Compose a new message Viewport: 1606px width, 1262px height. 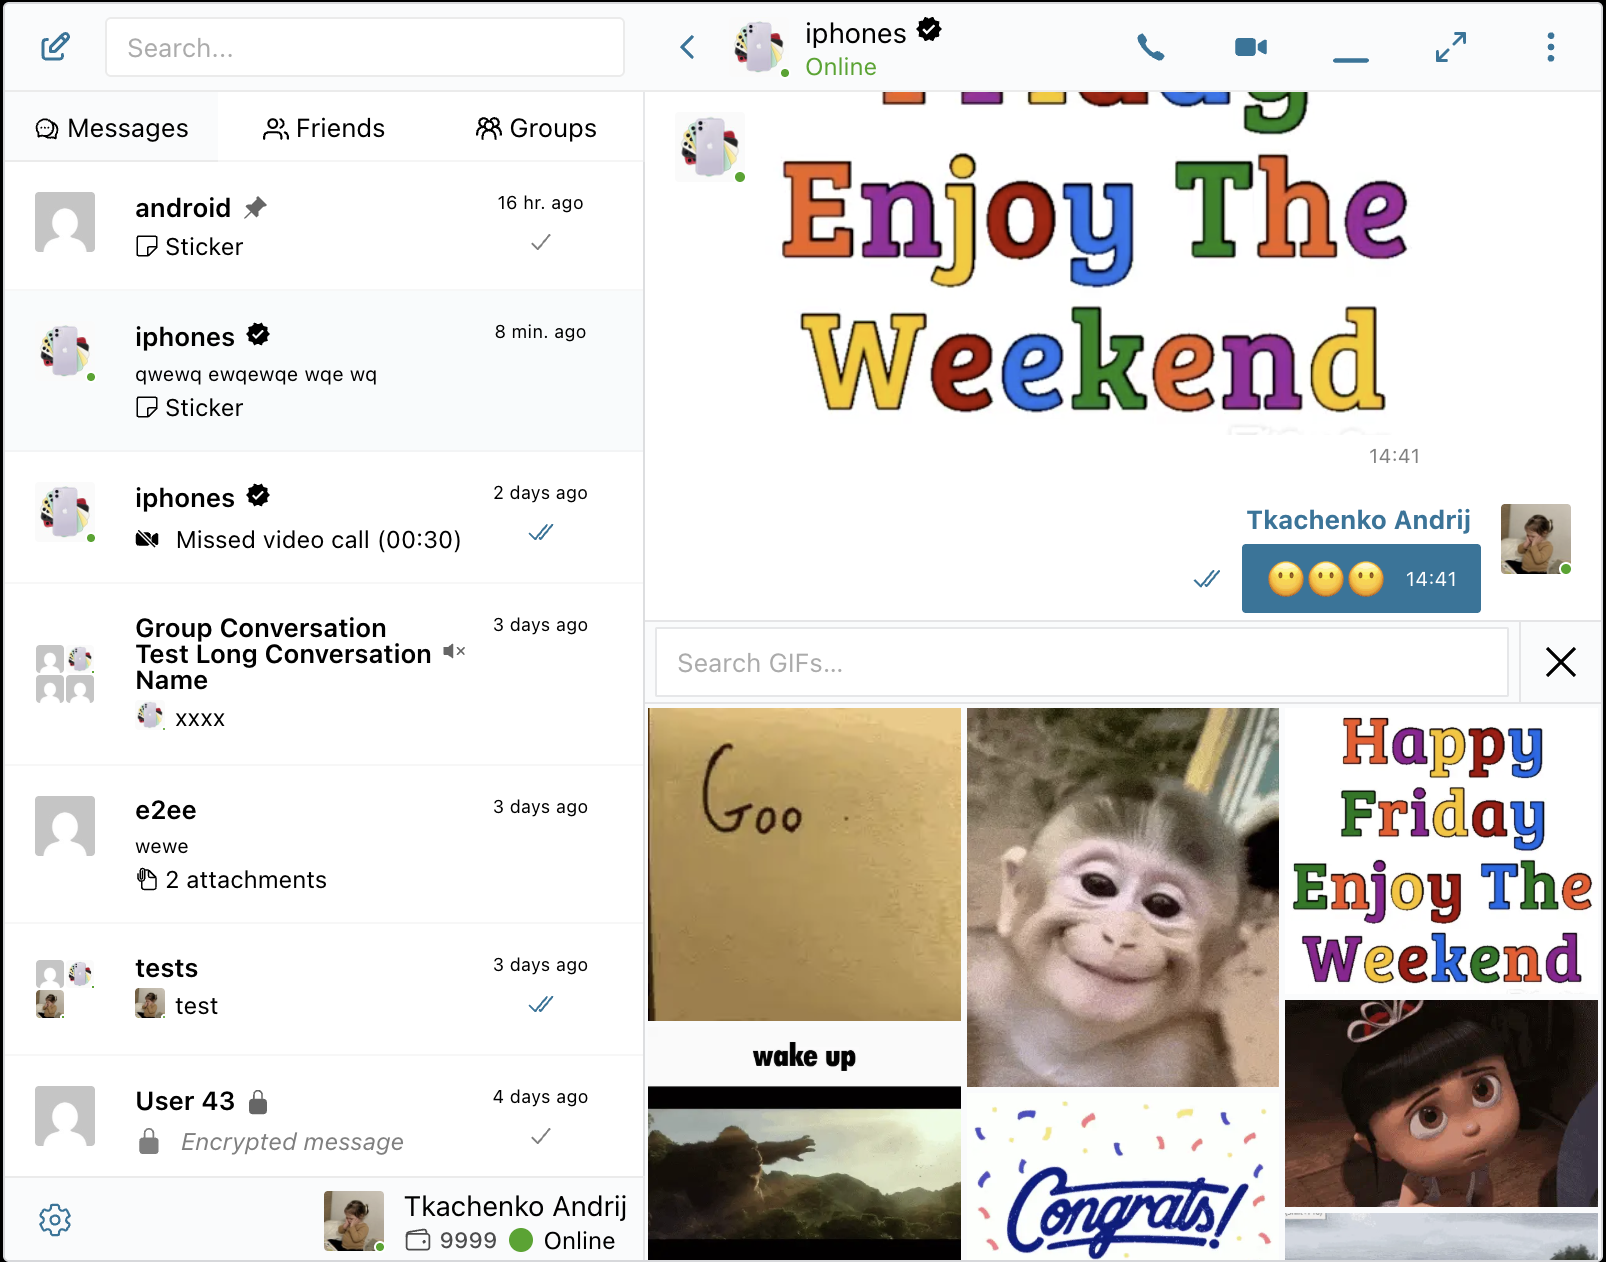point(55,47)
